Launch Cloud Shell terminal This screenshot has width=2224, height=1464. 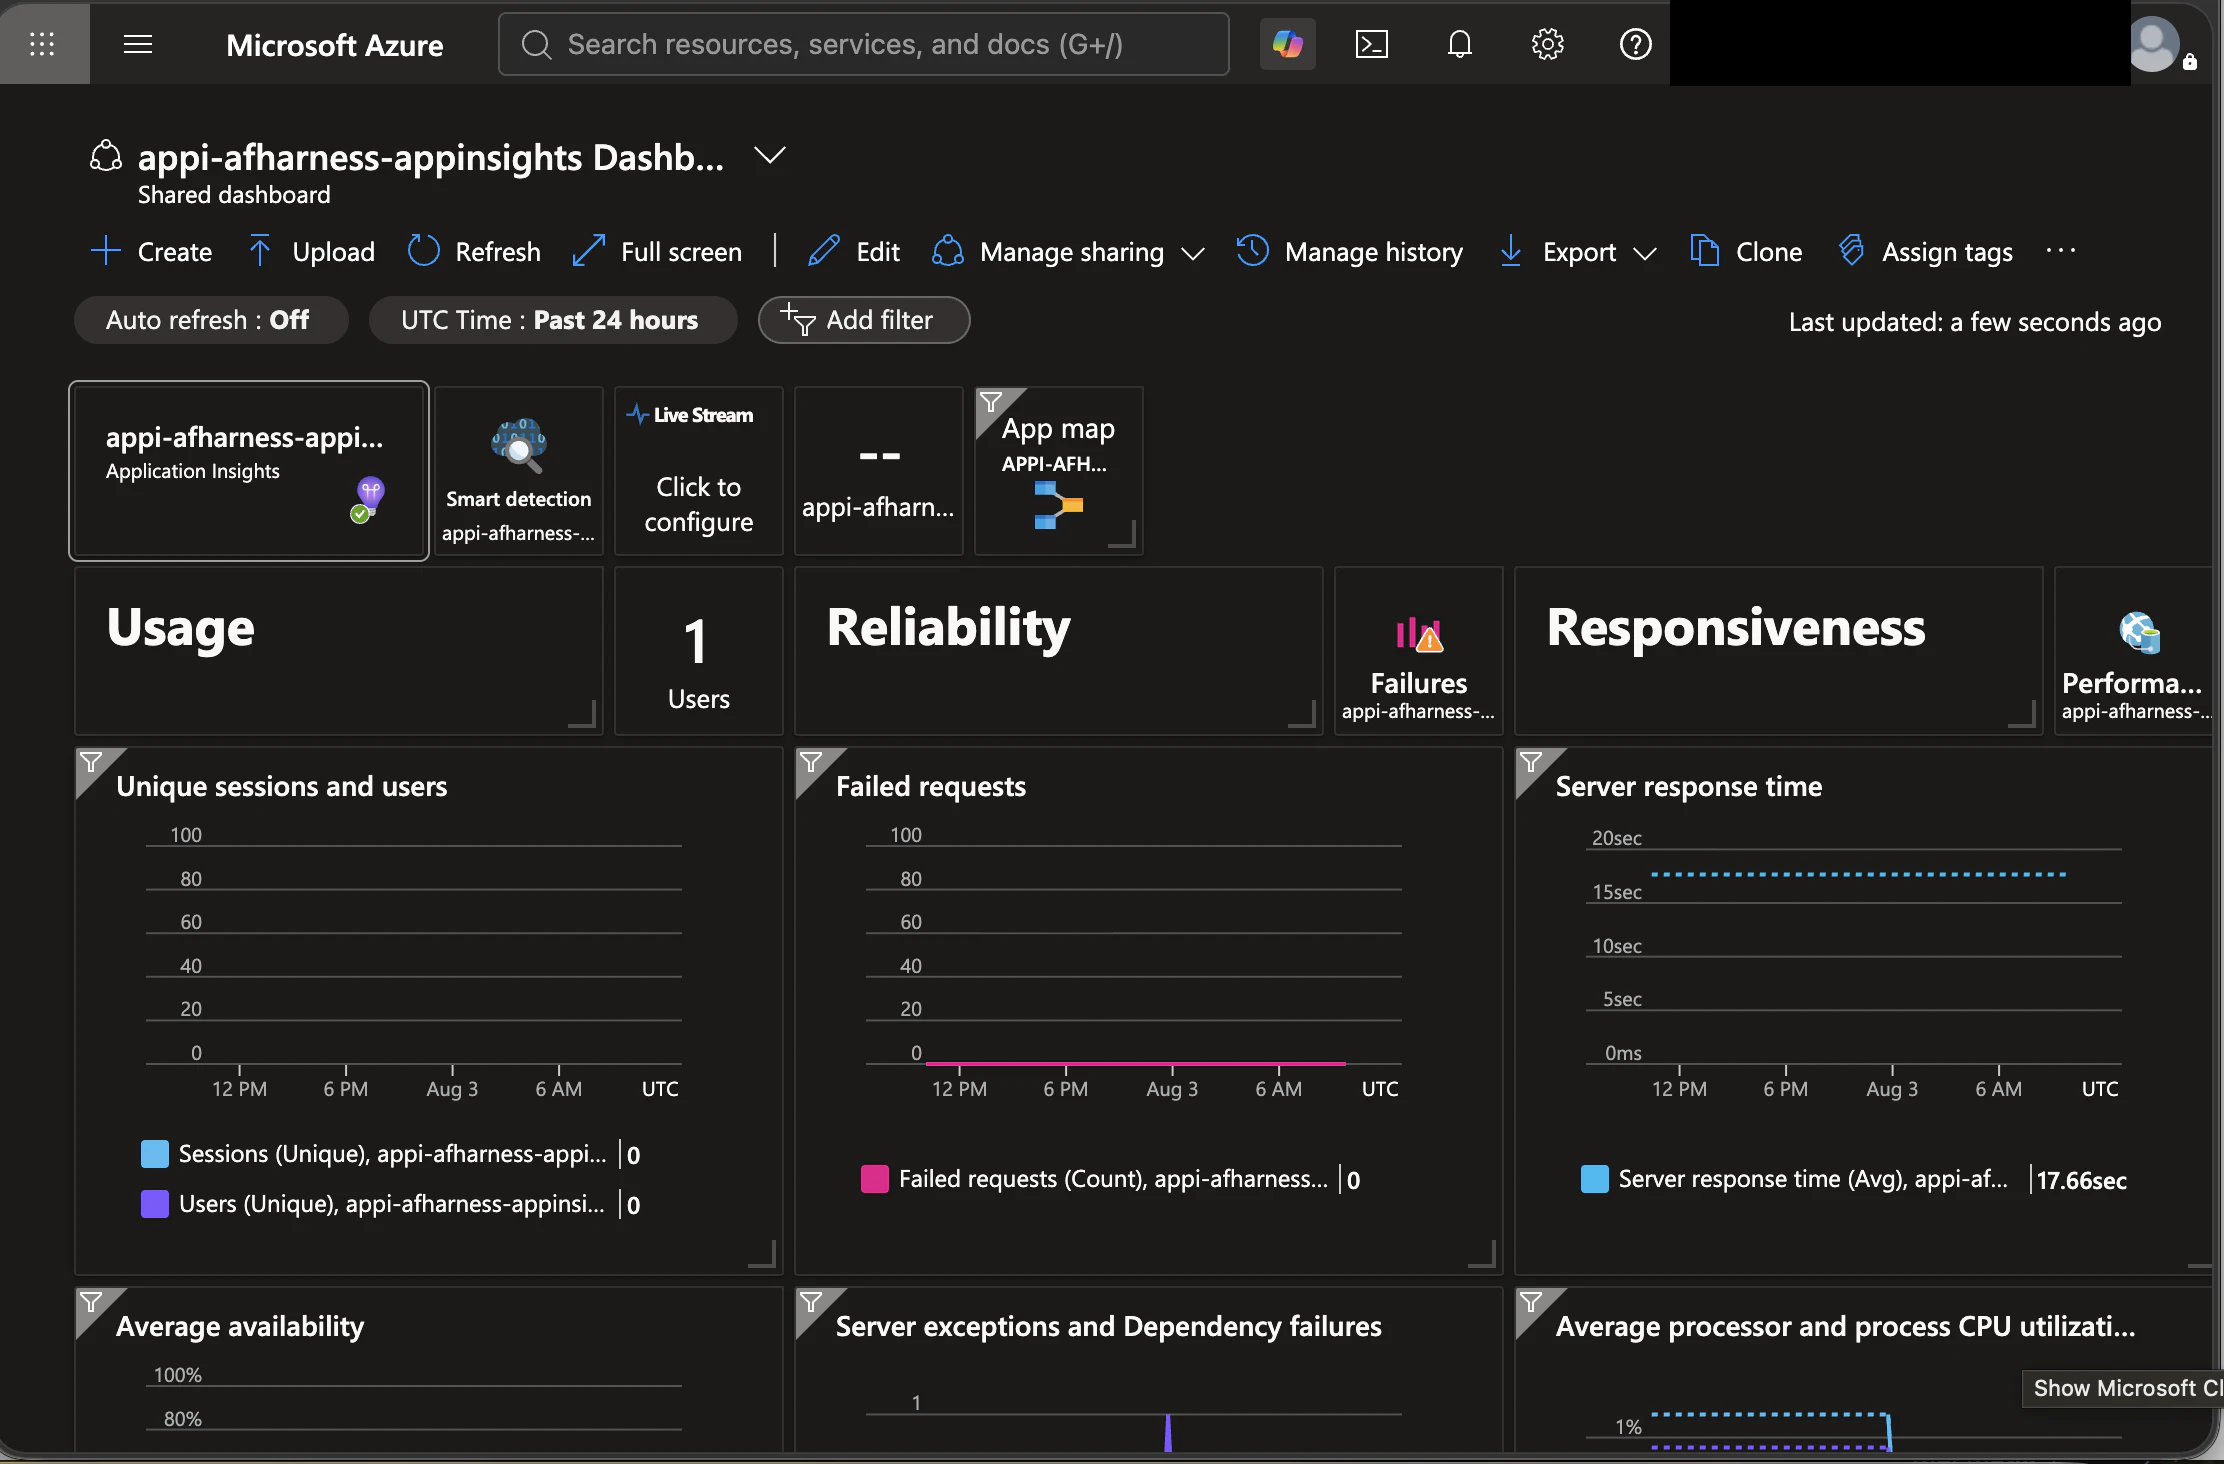[x=1372, y=44]
